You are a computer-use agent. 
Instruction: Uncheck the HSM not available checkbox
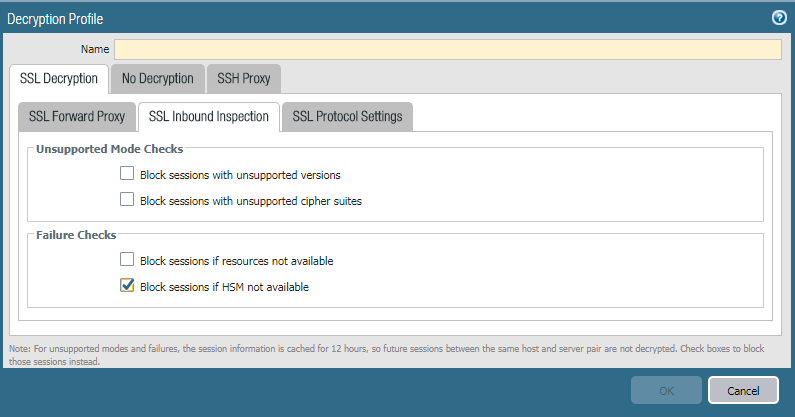click(127, 286)
